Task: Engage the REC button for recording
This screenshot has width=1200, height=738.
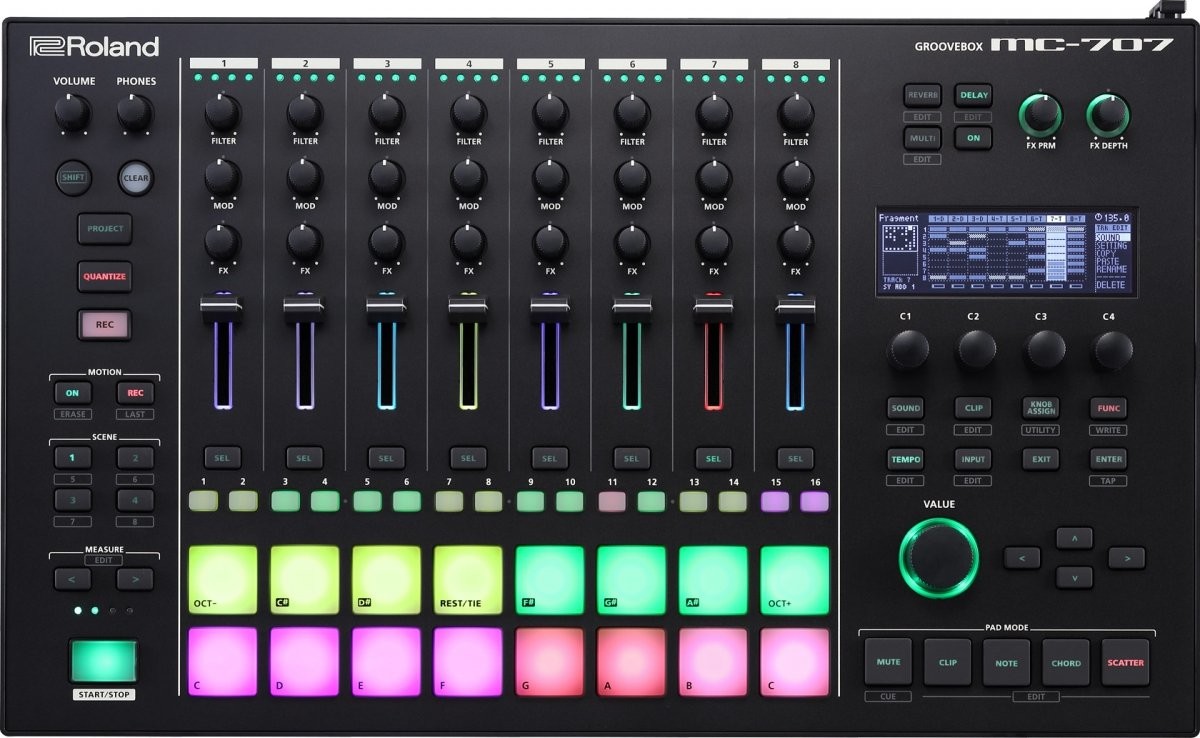Action: [x=104, y=325]
